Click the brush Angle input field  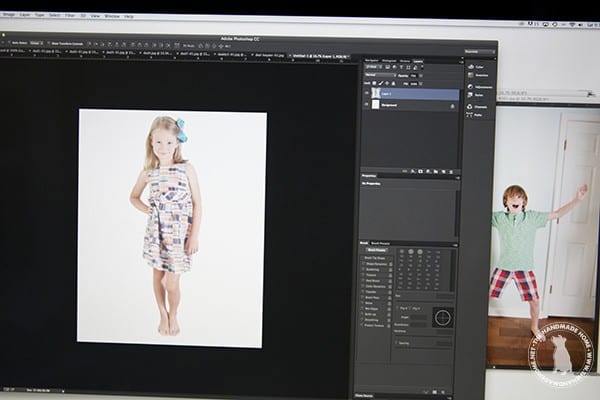coord(418,317)
